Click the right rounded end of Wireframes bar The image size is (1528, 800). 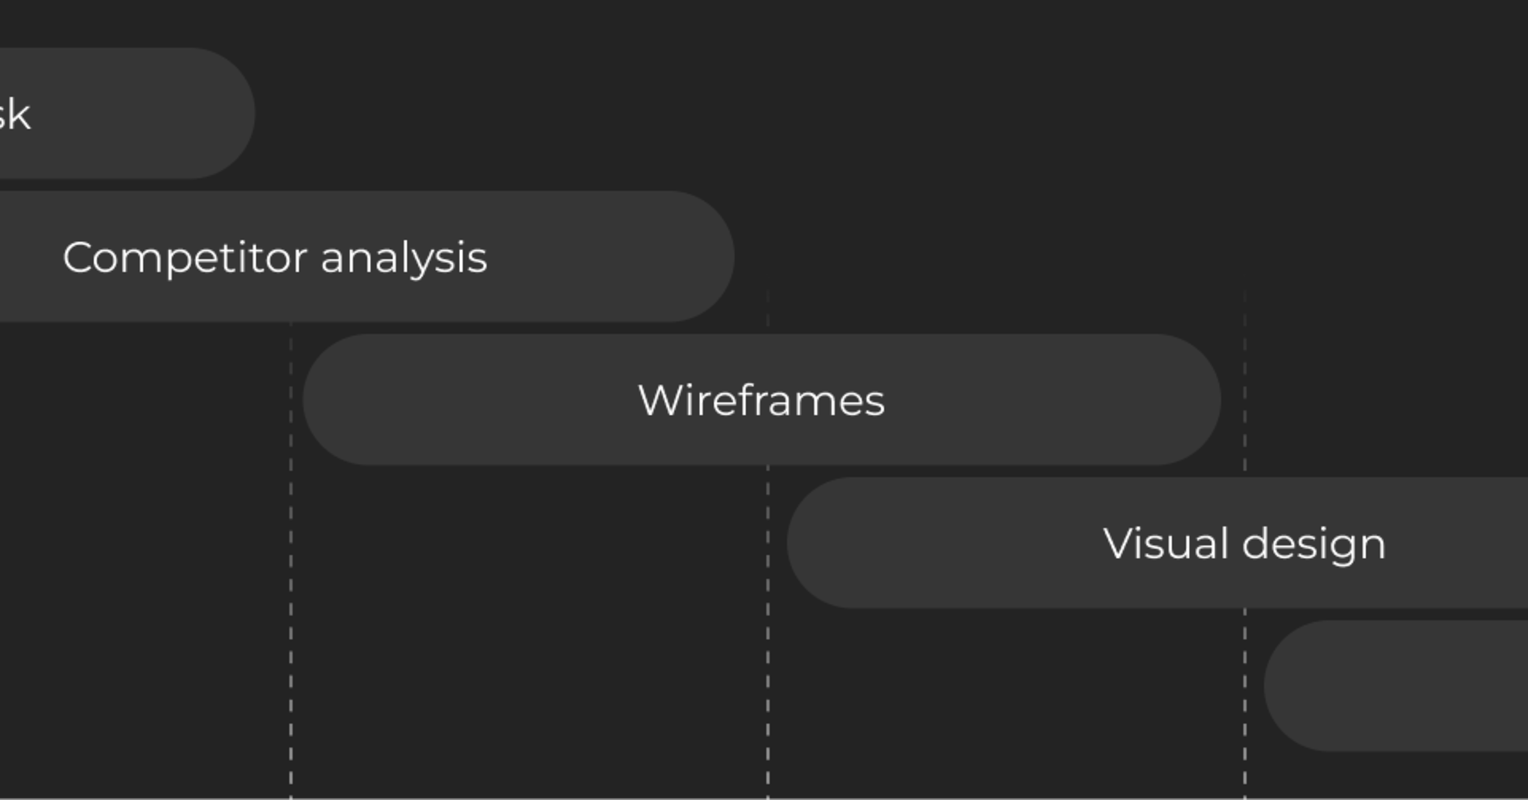[x=1190, y=399]
